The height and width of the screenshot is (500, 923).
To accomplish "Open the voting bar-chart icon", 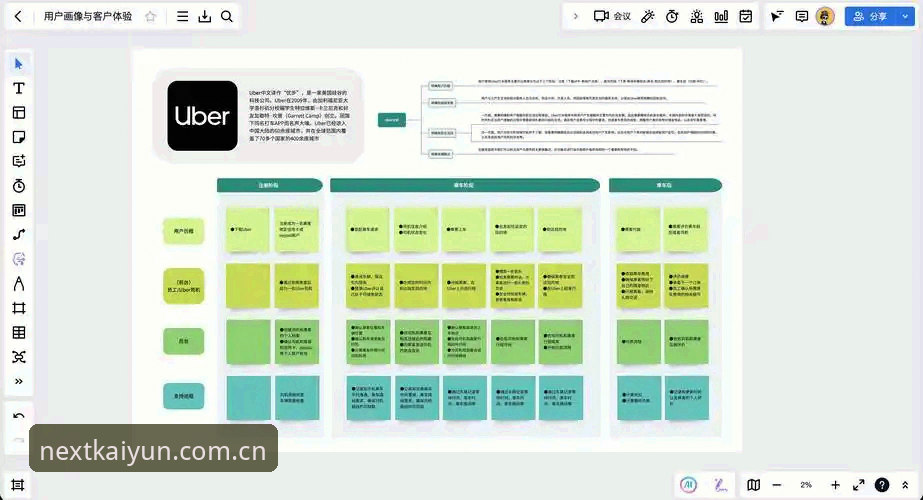I will (721, 16).
